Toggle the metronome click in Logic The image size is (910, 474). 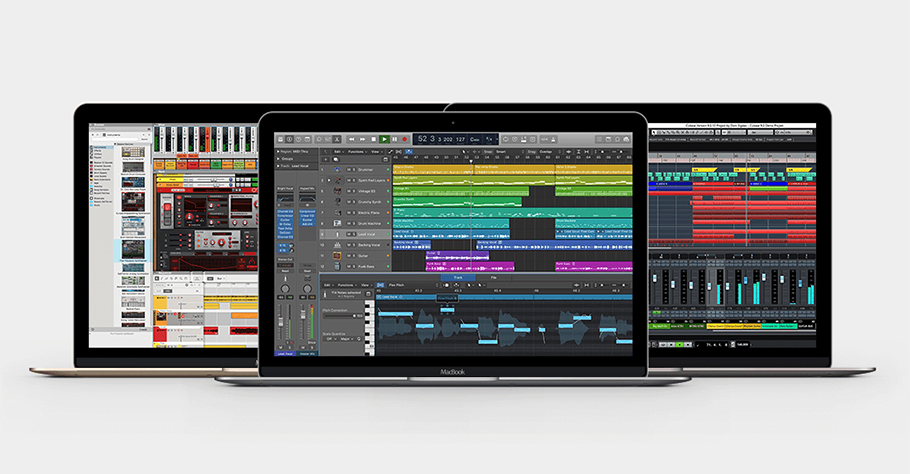(x=553, y=139)
